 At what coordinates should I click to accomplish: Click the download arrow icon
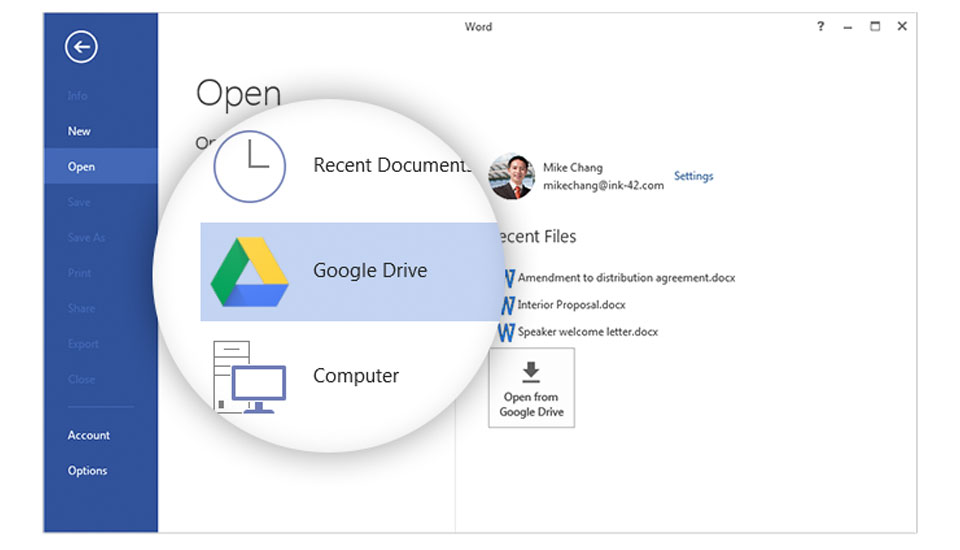pos(531,372)
